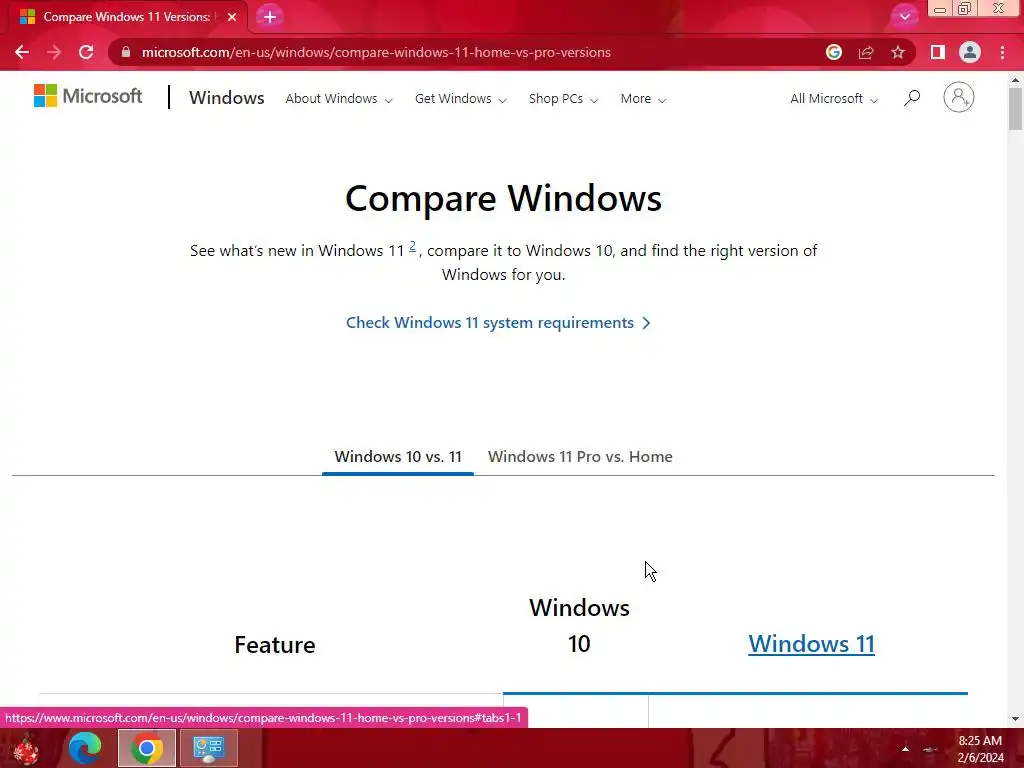The image size is (1024, 768).
Task: Open Check Windows 11 system requirements link
Action: click(x=498, y=323)
